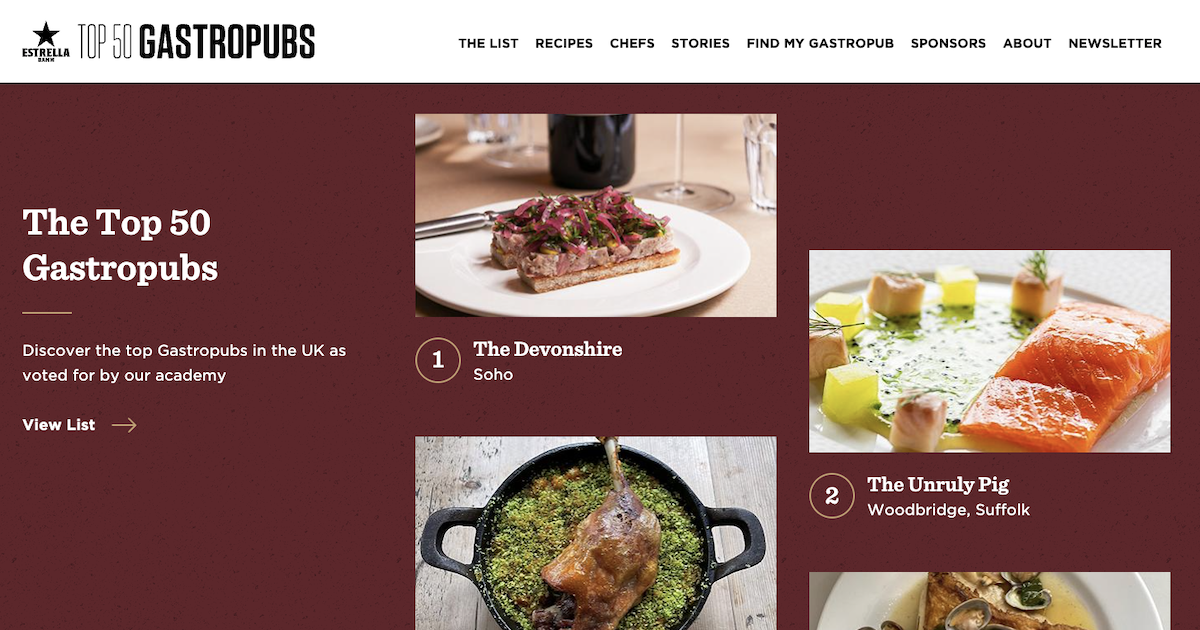The width and height of the screenshot is (1200, 630).
Task: Click the clam dish photo at bottom right
Action: point(990,601)
